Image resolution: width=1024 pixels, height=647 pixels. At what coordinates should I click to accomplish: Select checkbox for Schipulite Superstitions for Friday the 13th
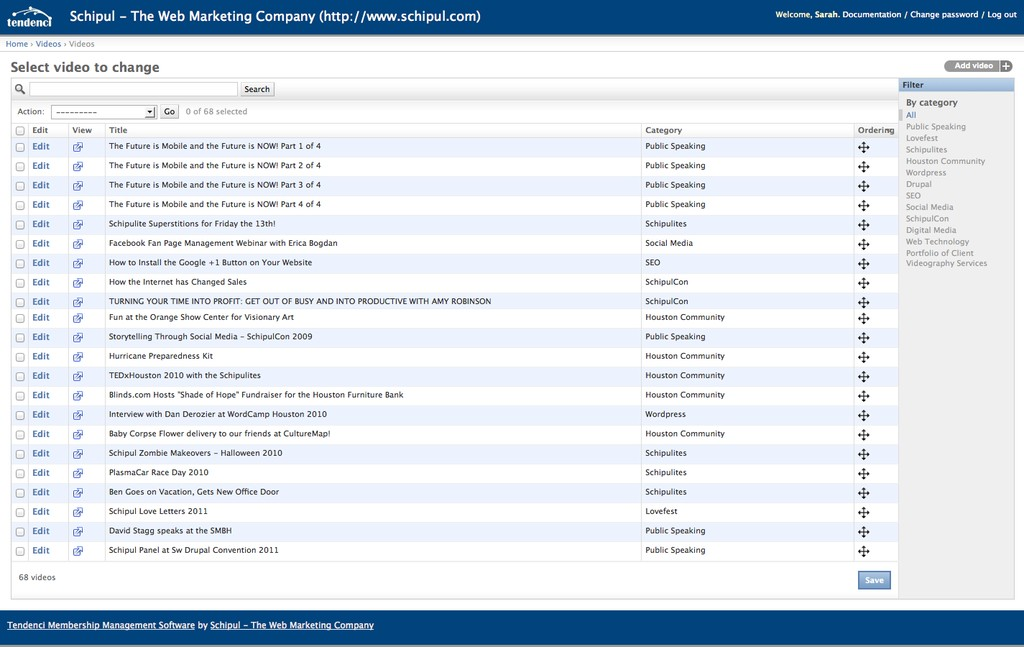click(20, 225)
